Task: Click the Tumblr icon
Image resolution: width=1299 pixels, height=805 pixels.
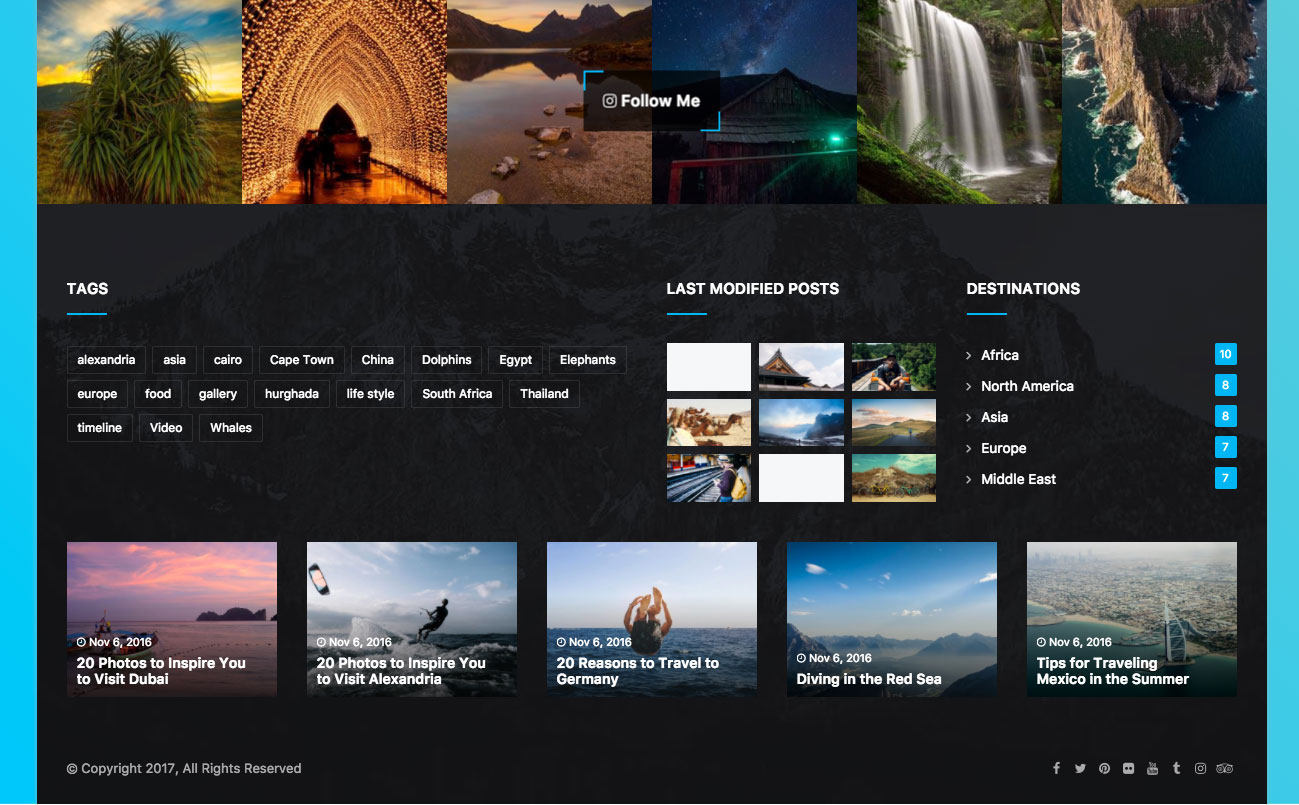Action: pos(1176,769)
